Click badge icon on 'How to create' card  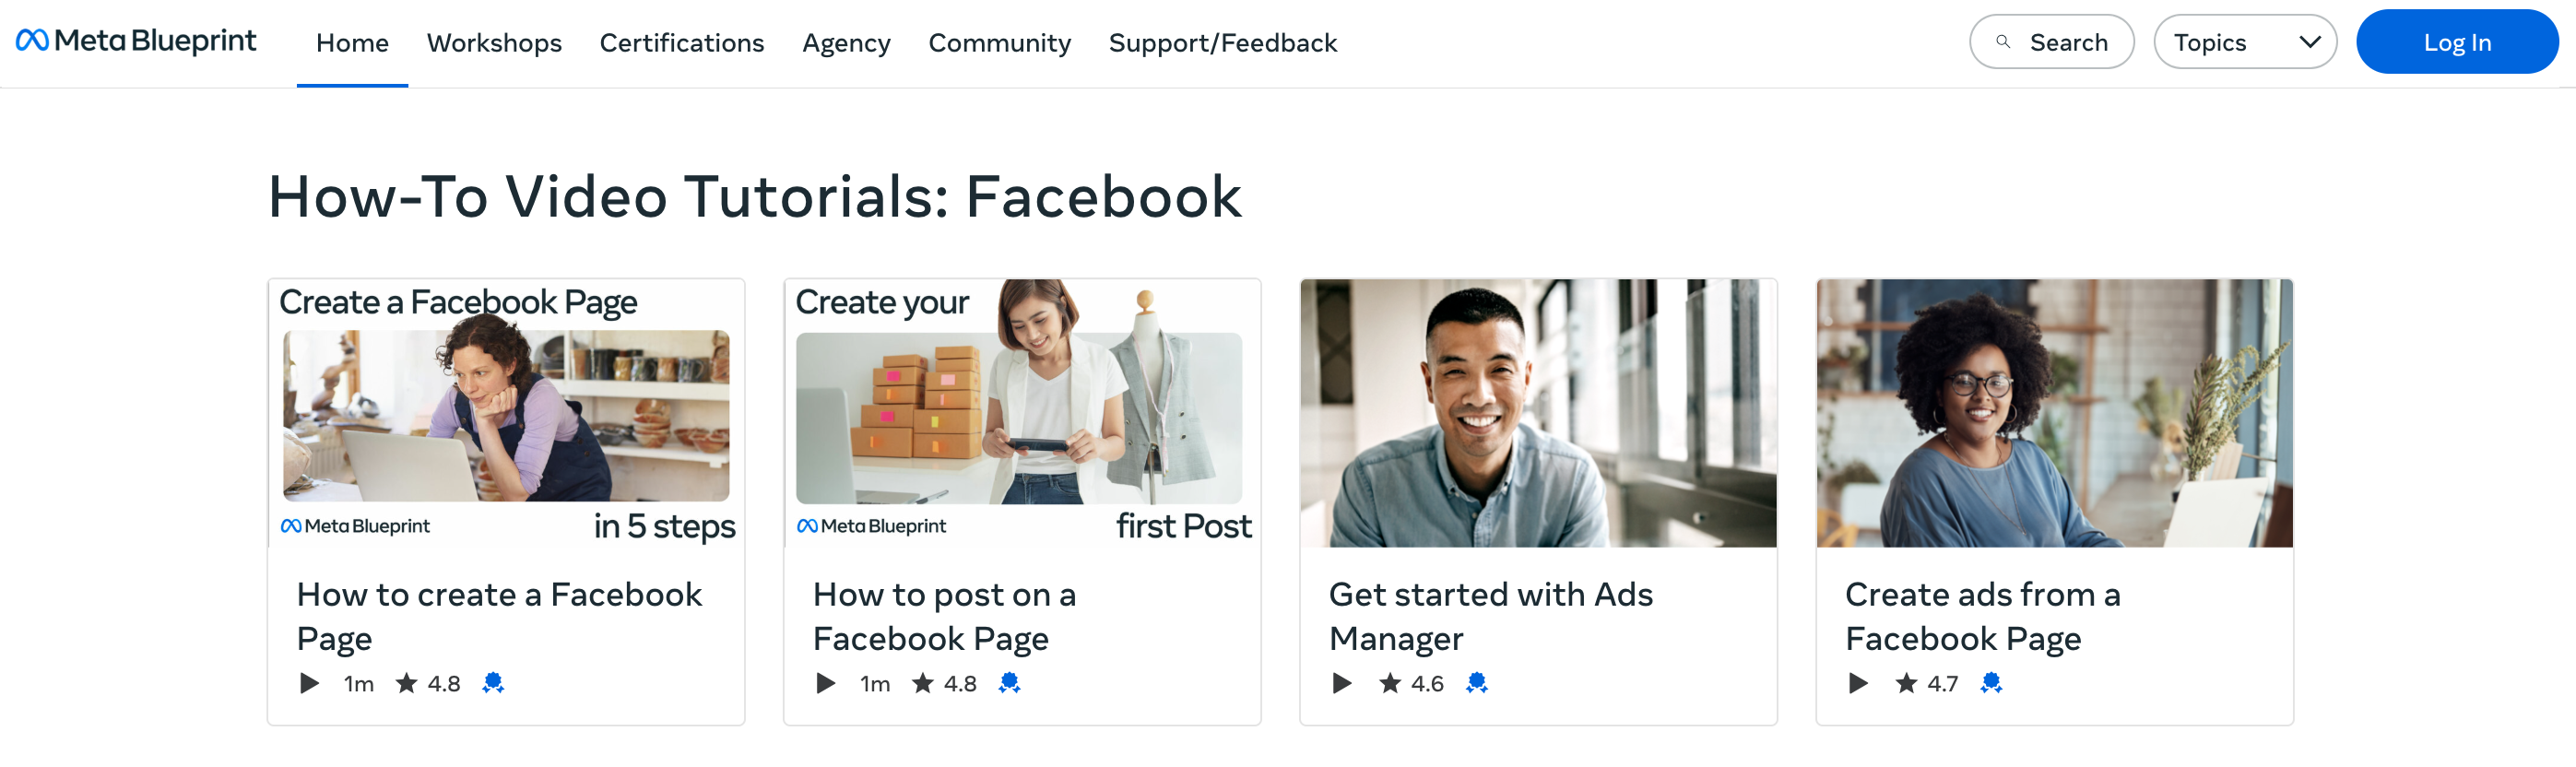tap(493, 683)
